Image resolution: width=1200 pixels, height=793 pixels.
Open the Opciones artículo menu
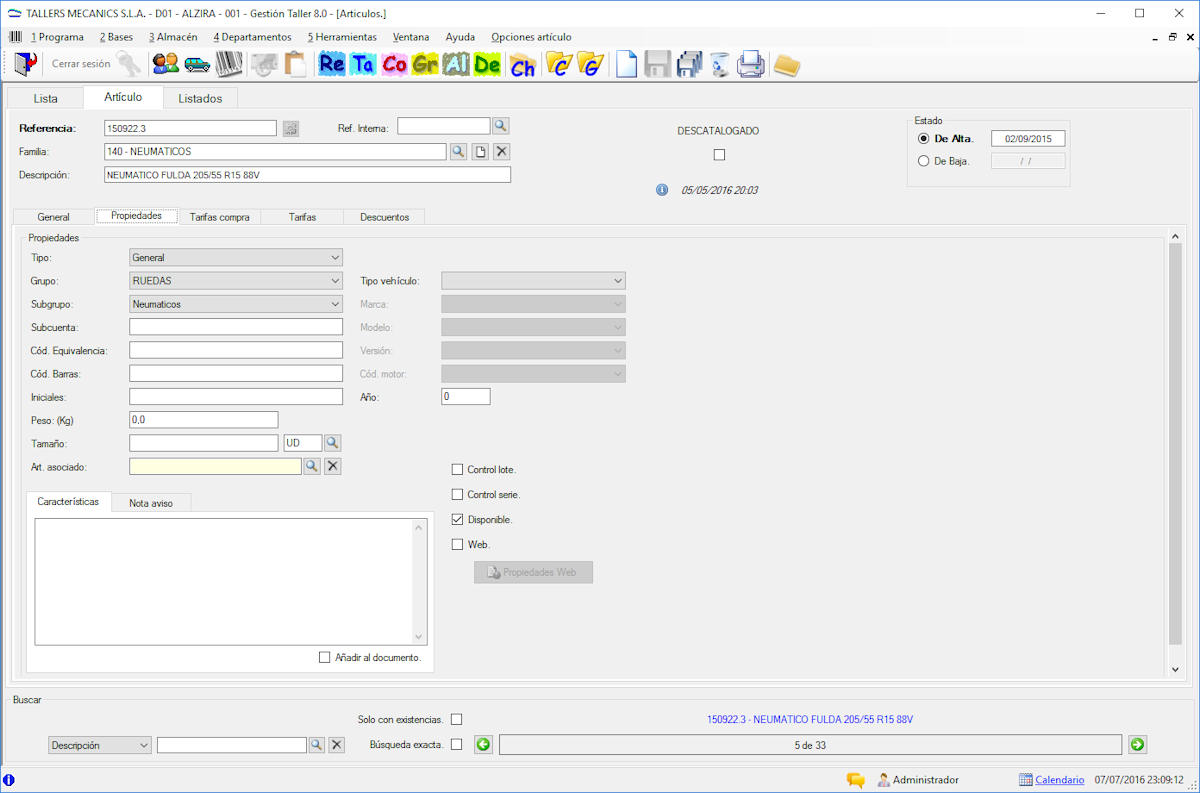(x=531, y=37)
